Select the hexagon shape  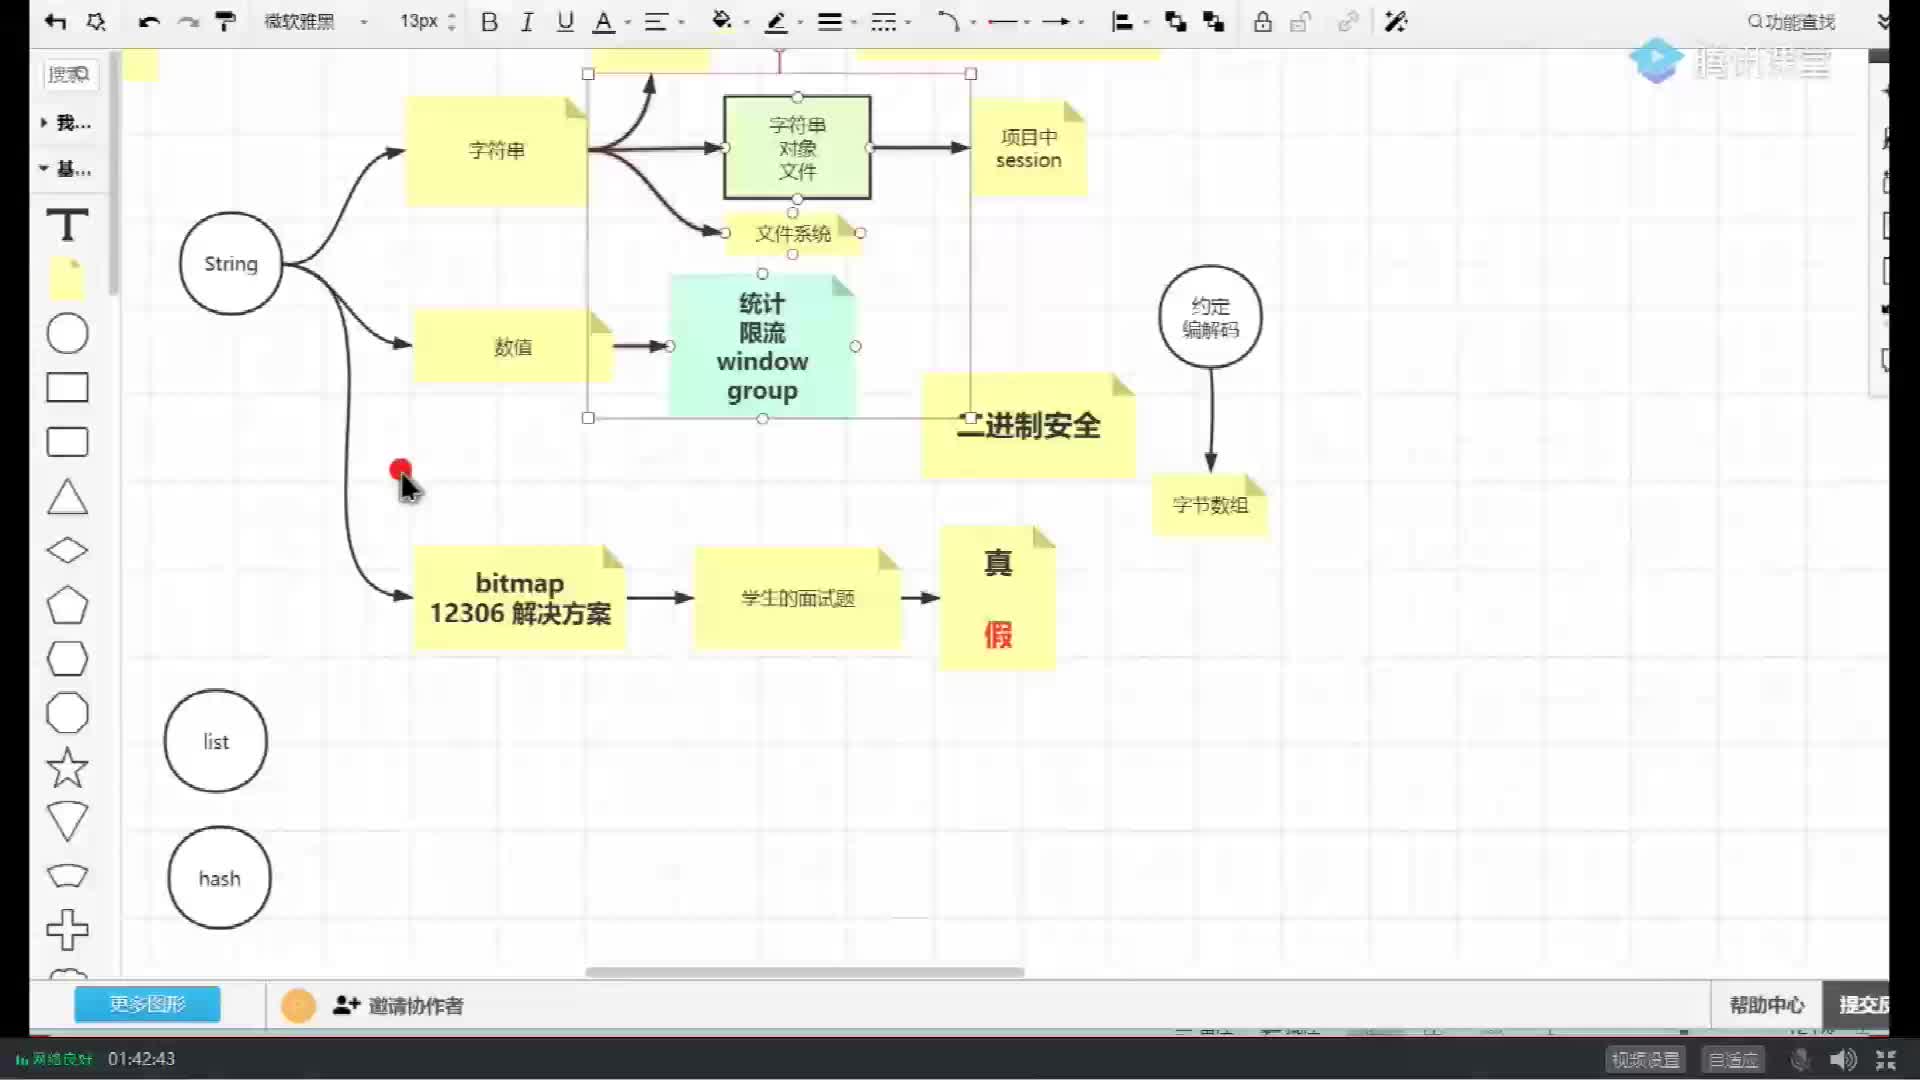[x=67, y=659]
